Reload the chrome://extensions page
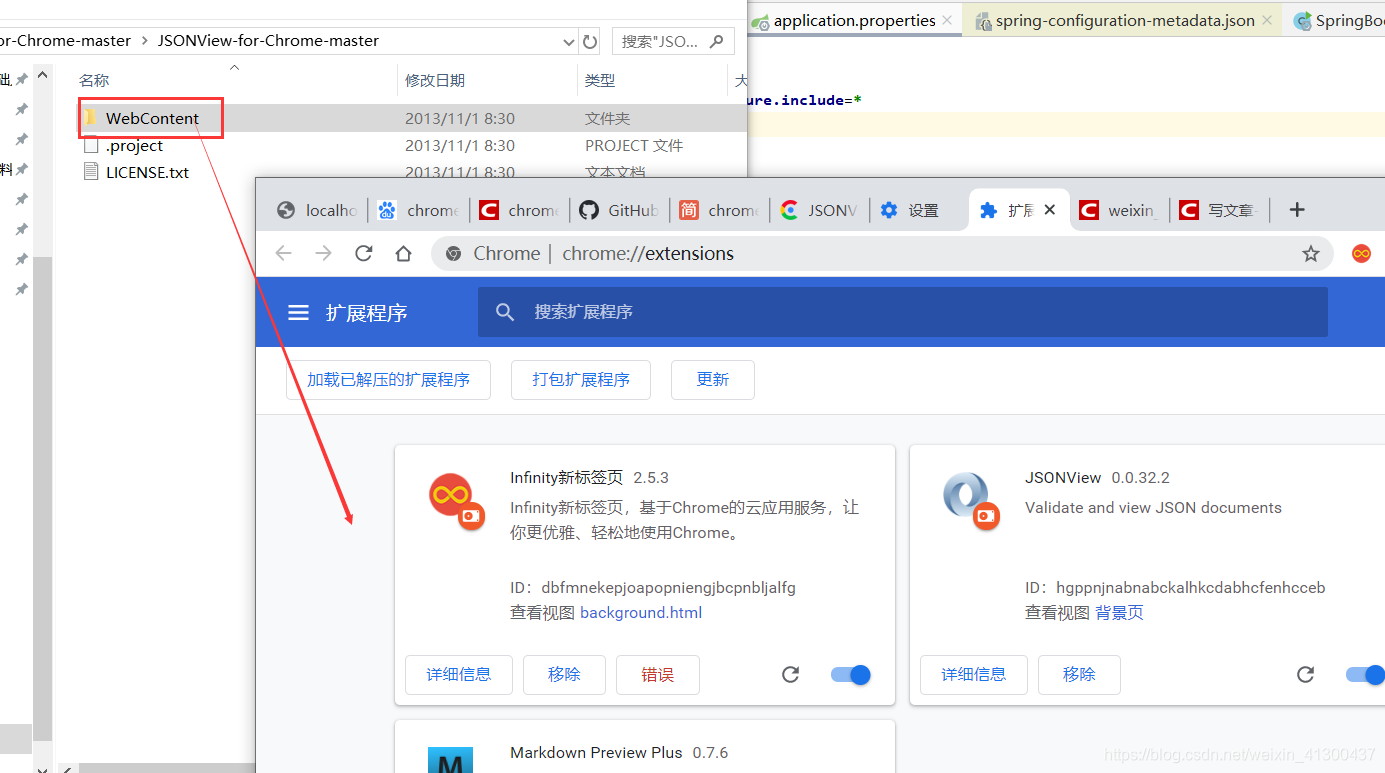The width and height of the screenshot is (1385, 773). (364, 253)
